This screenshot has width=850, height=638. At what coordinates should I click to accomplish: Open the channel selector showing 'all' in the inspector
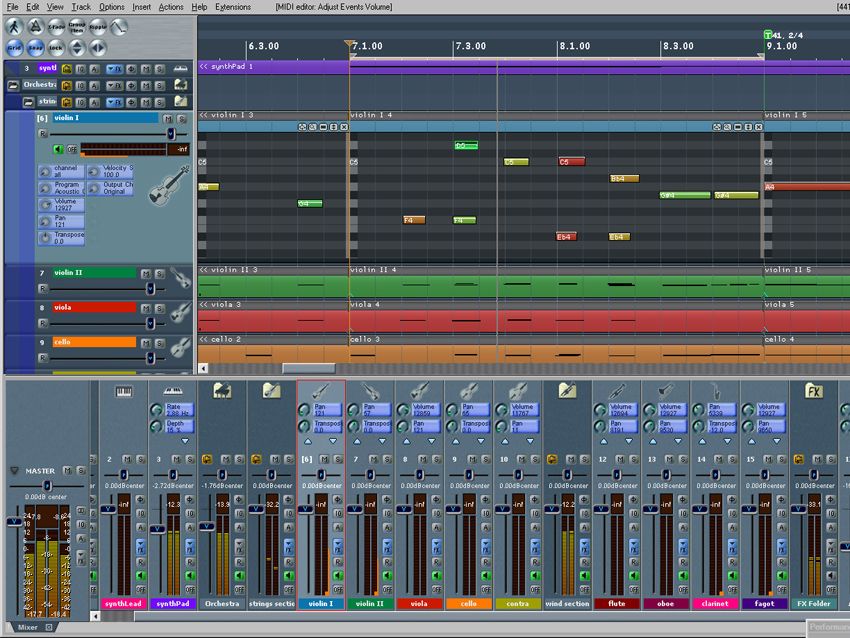click(61, 171)
